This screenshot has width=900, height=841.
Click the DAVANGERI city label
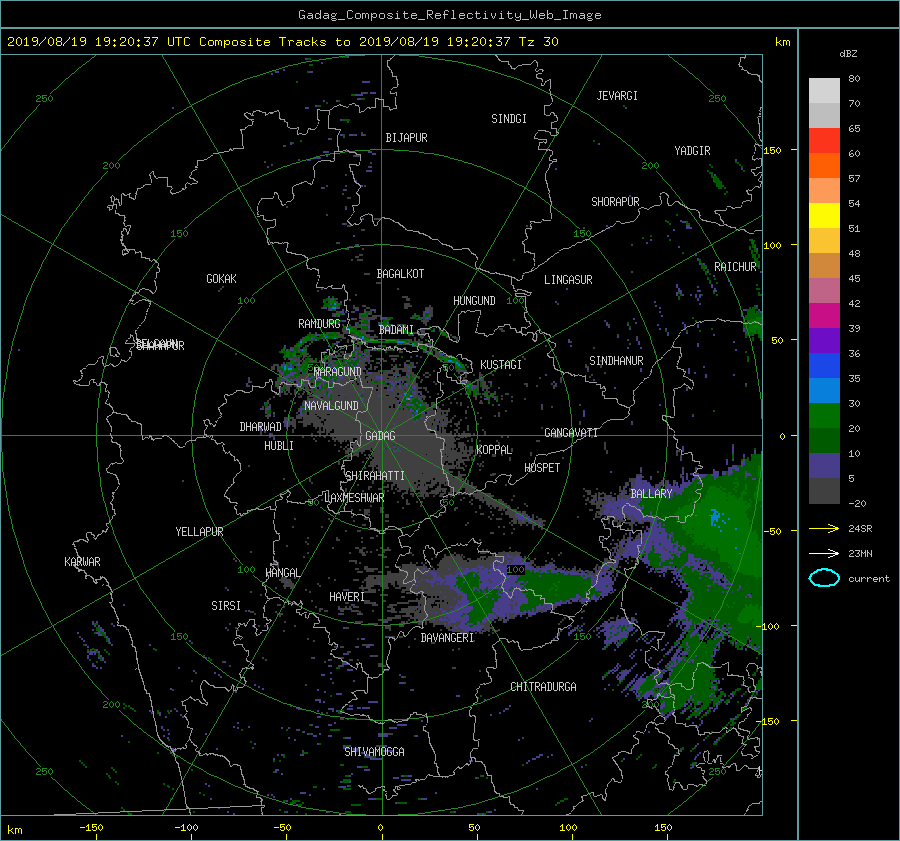click(447, 638)
